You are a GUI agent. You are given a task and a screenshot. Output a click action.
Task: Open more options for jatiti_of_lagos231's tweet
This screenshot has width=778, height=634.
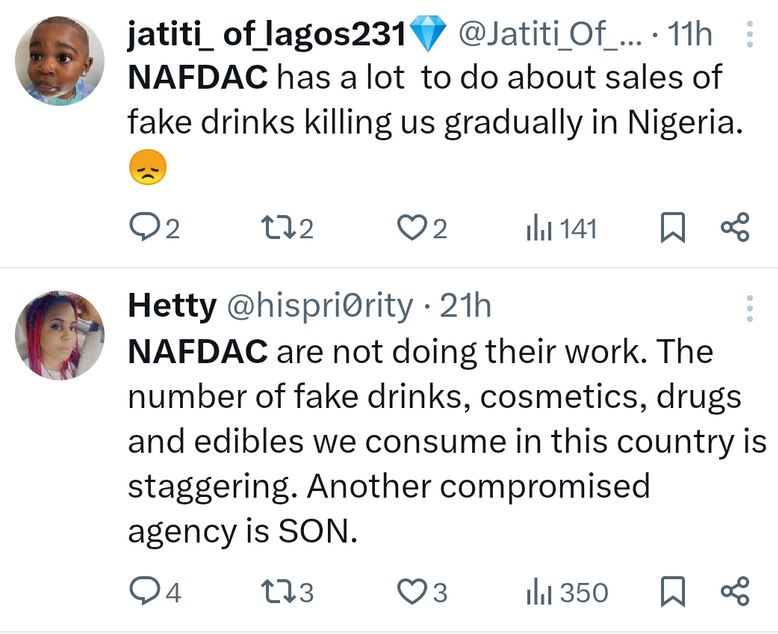pos(750,35)
